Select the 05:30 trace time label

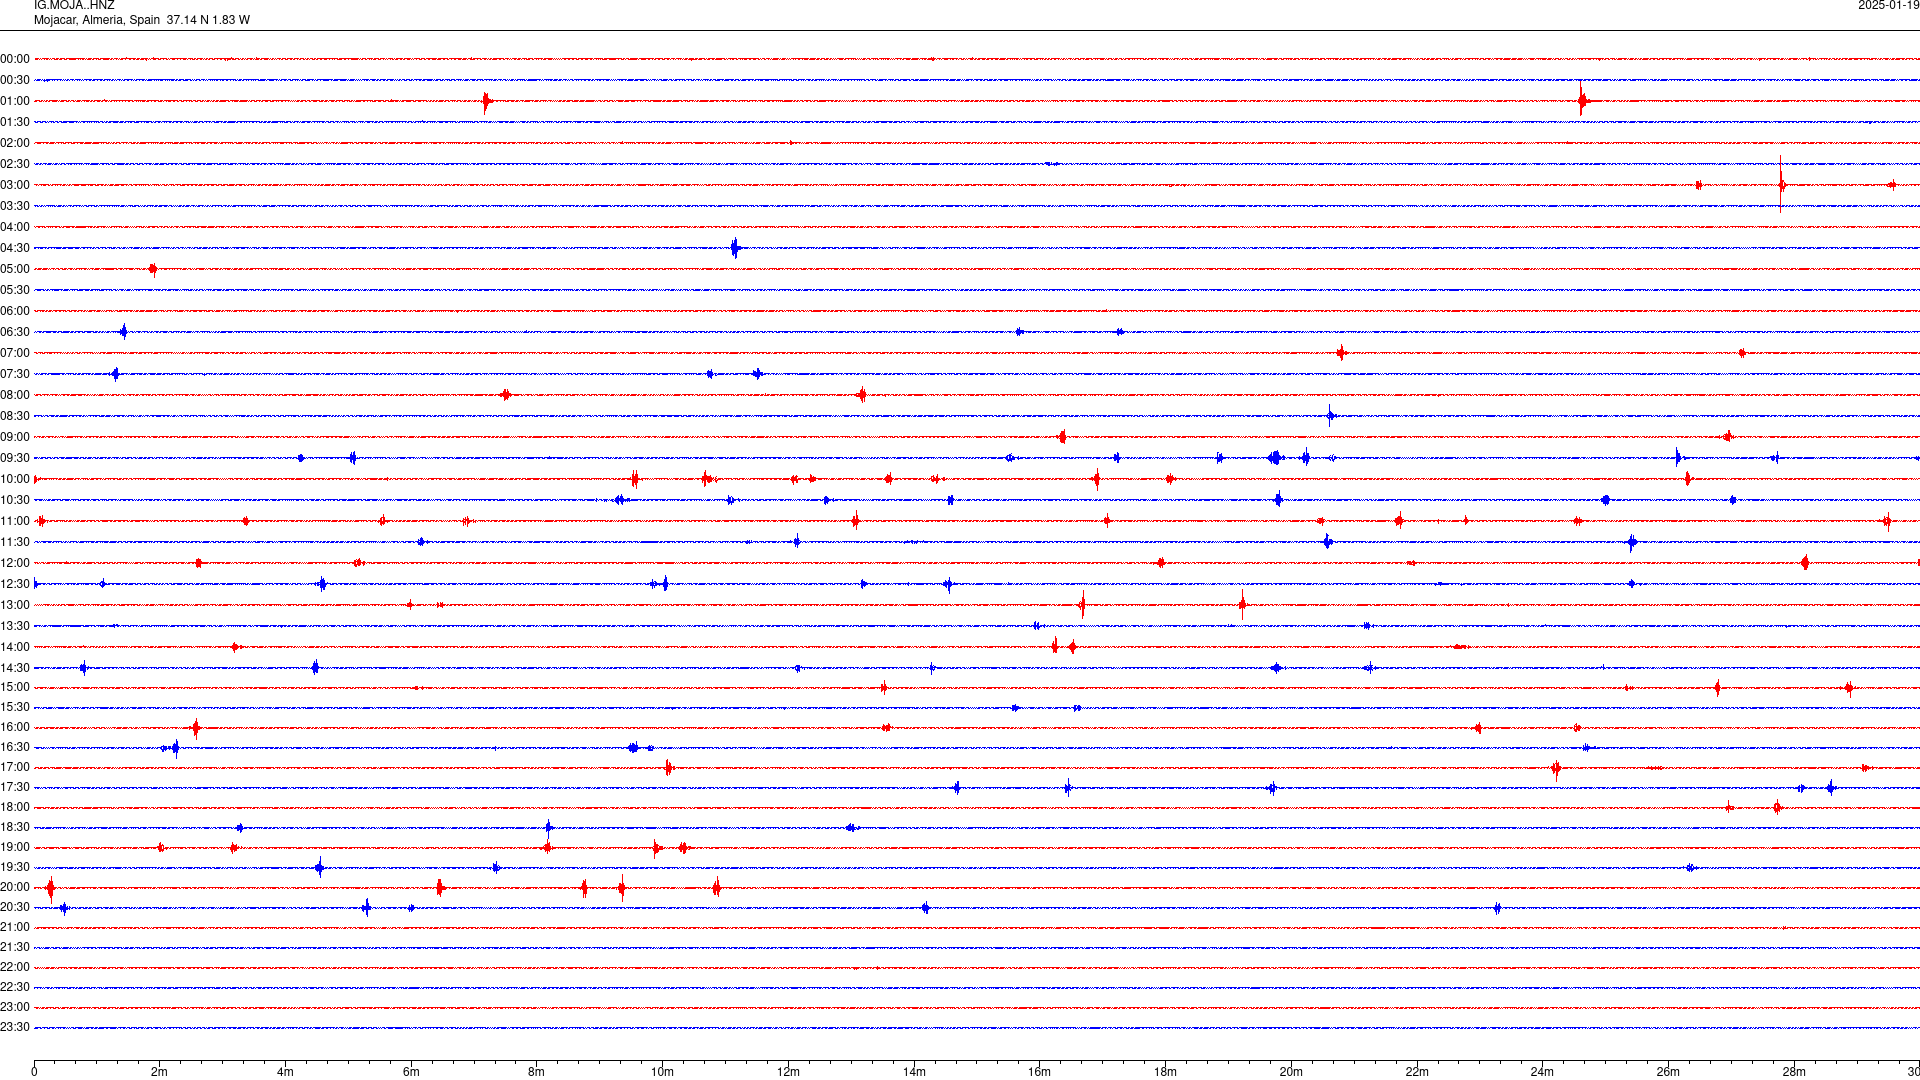pyautogui.click(x=15, y=290)
